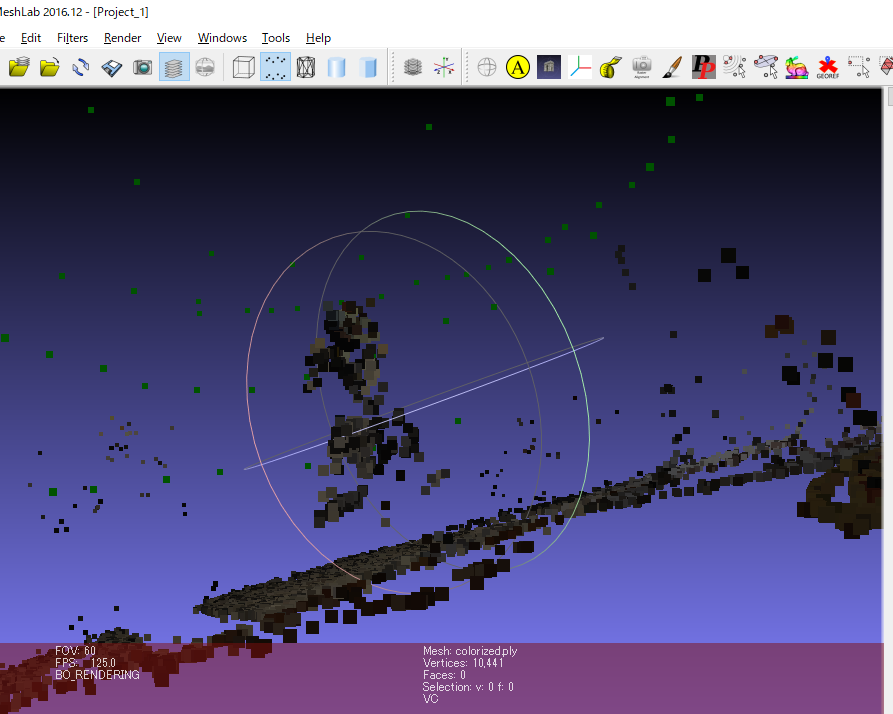Viewport: 893px width, 714px height.
Task: Open the Filters menu
Action: click(x=72, y=38)
